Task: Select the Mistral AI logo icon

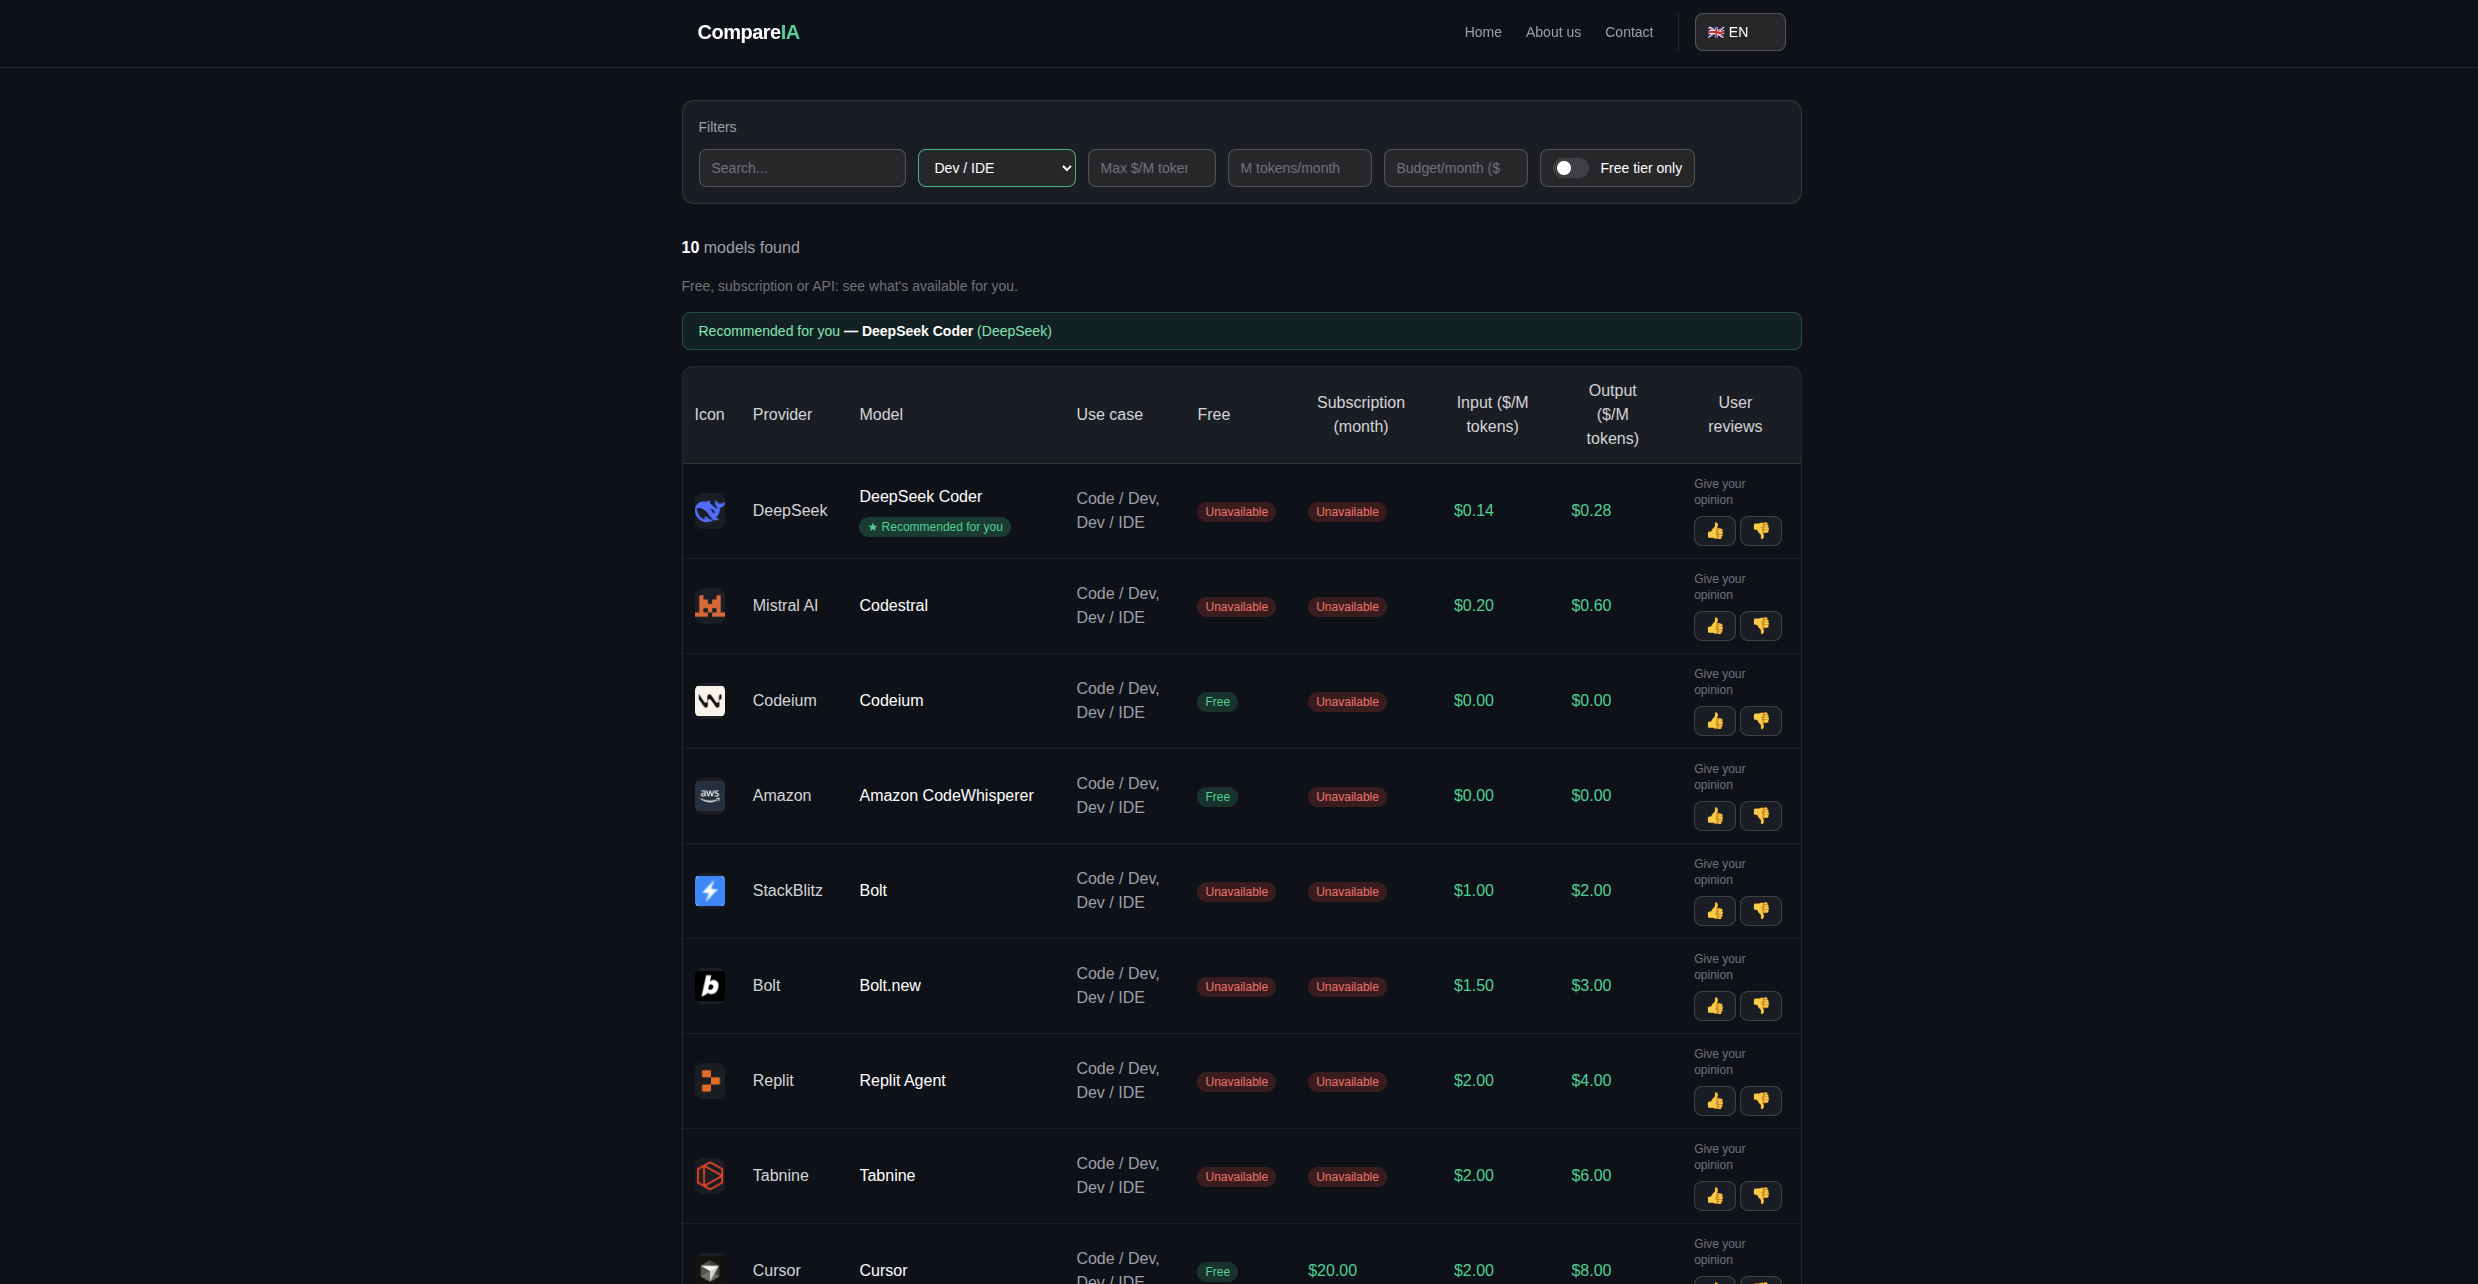Action: pyautogui.click(x=710, y=605)
